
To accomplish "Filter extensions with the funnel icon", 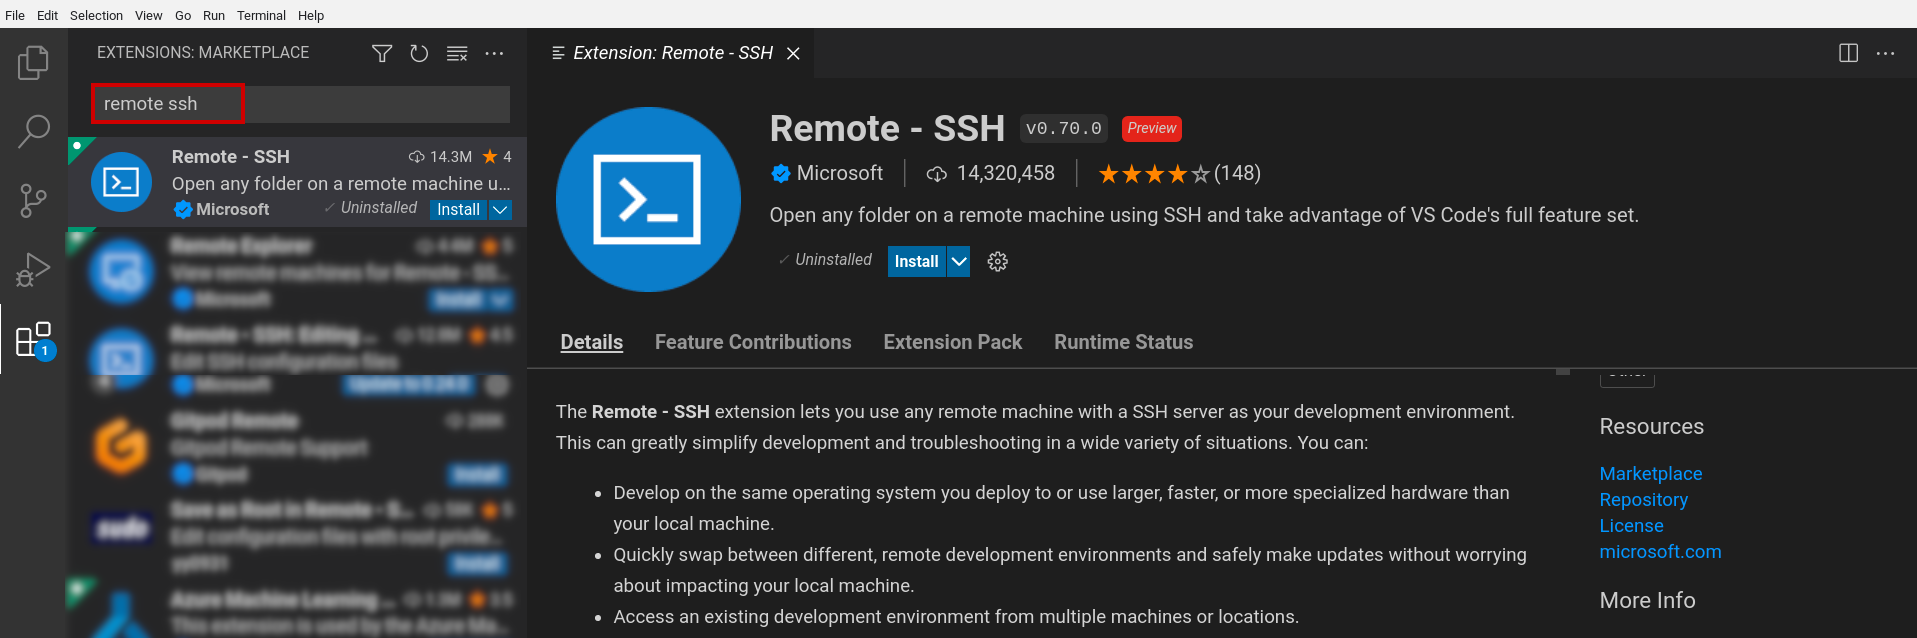I will (382, 53).
